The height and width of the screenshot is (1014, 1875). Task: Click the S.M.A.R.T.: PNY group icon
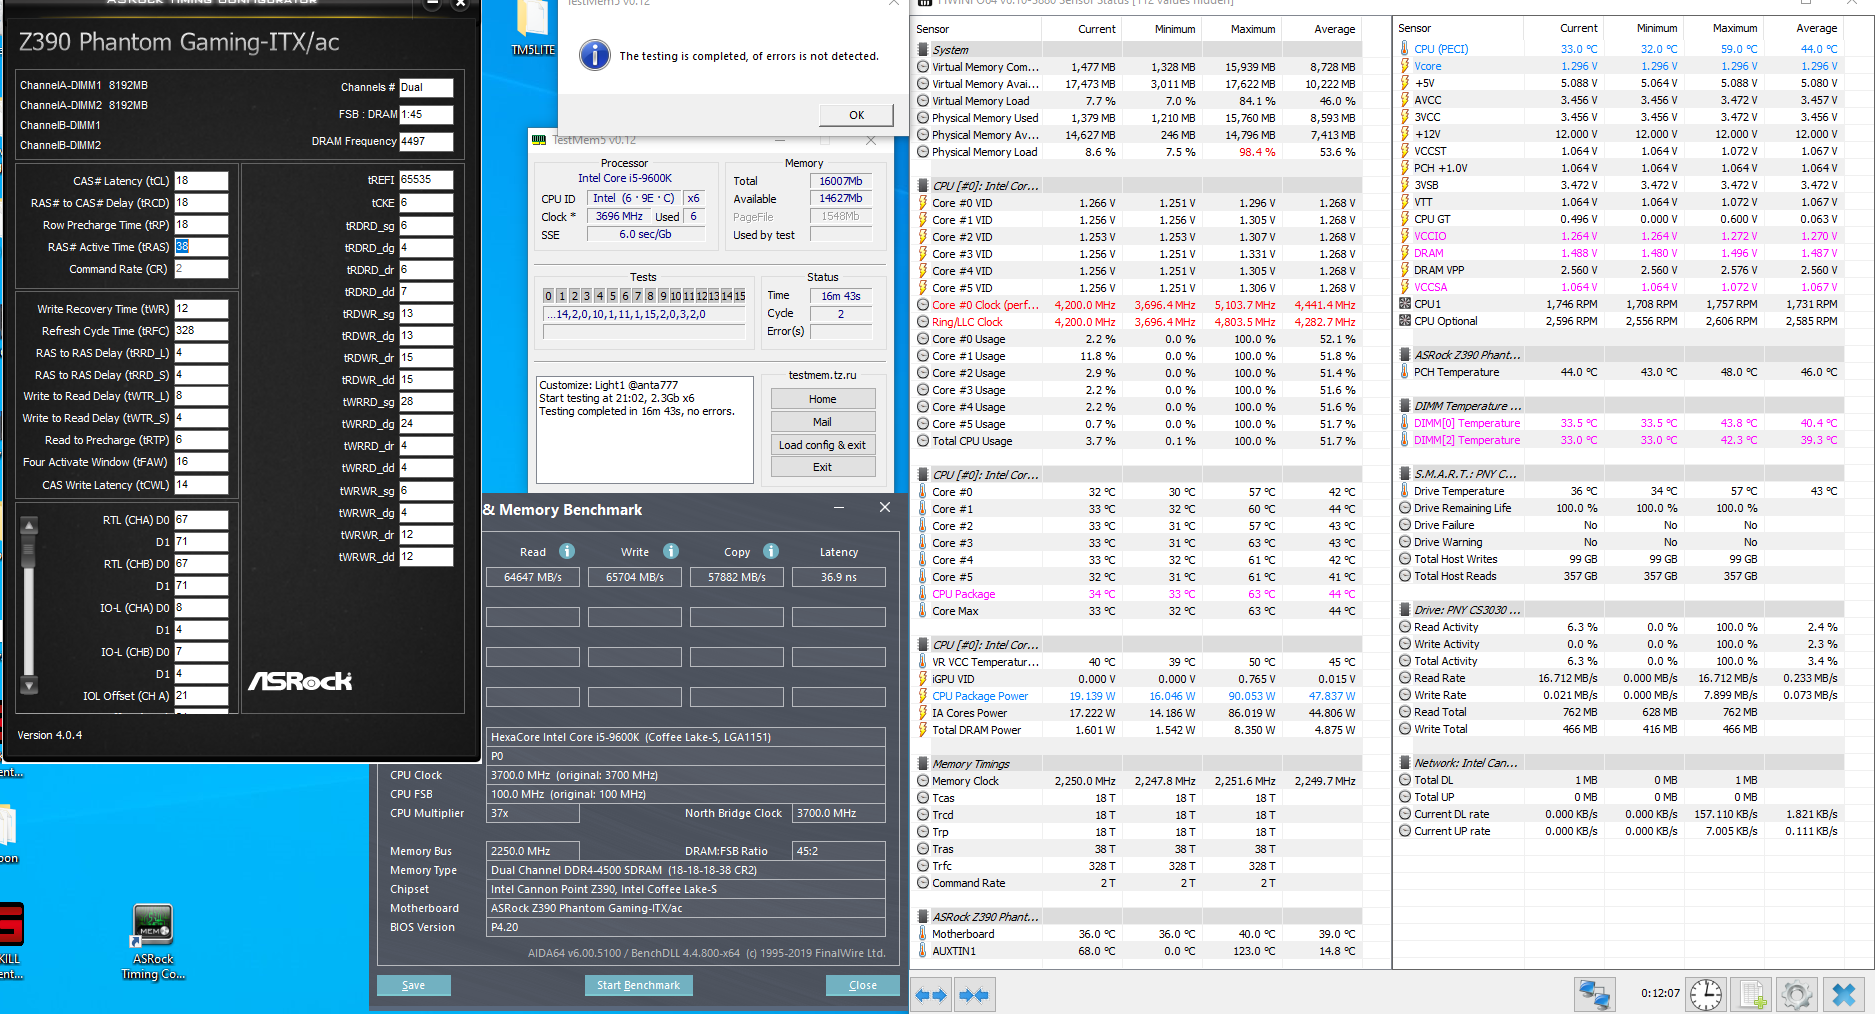click(x=1404, y=474)
